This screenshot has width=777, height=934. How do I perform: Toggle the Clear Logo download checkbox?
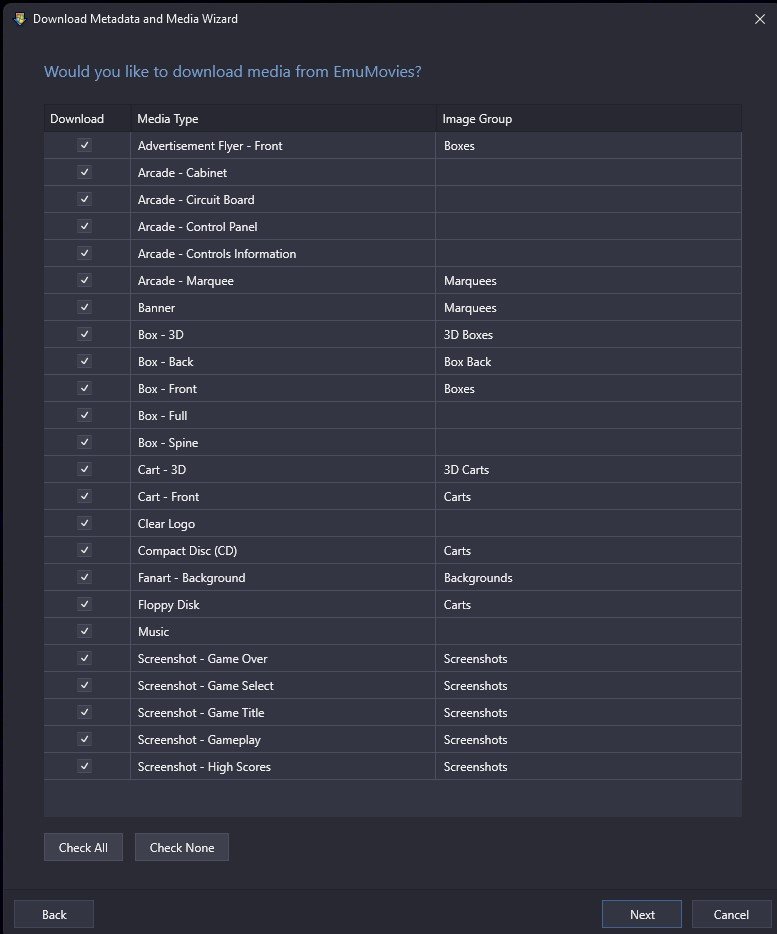(85, 523)
